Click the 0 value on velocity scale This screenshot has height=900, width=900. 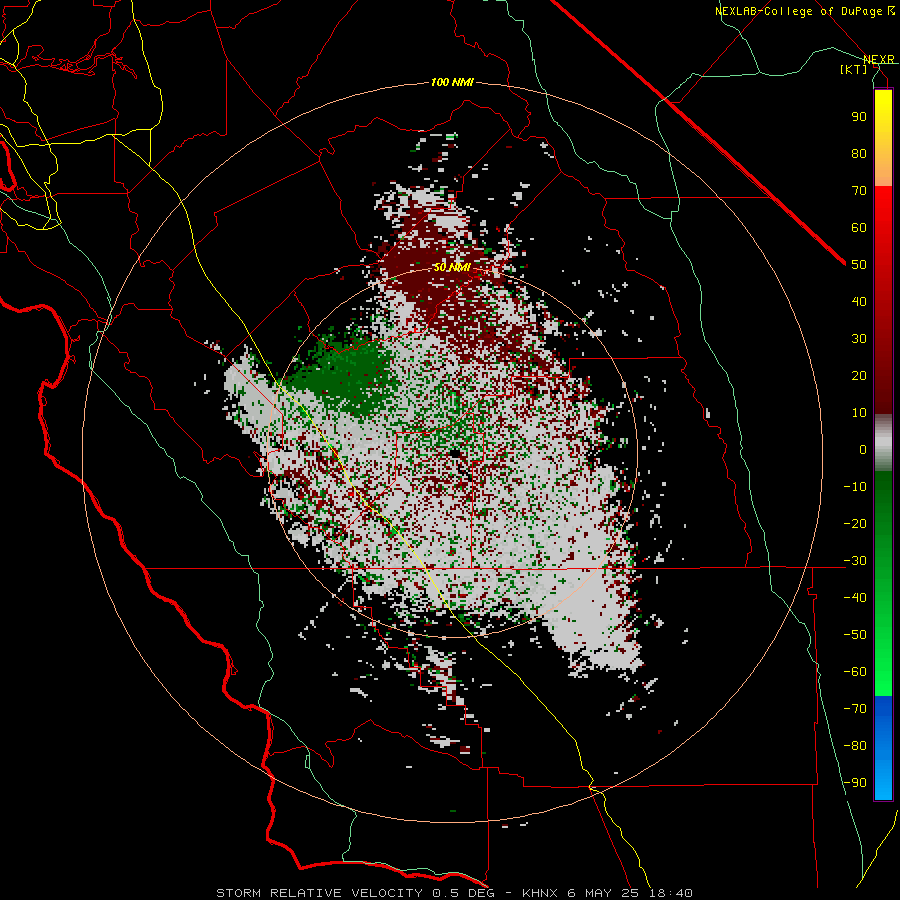click(863, 449)
